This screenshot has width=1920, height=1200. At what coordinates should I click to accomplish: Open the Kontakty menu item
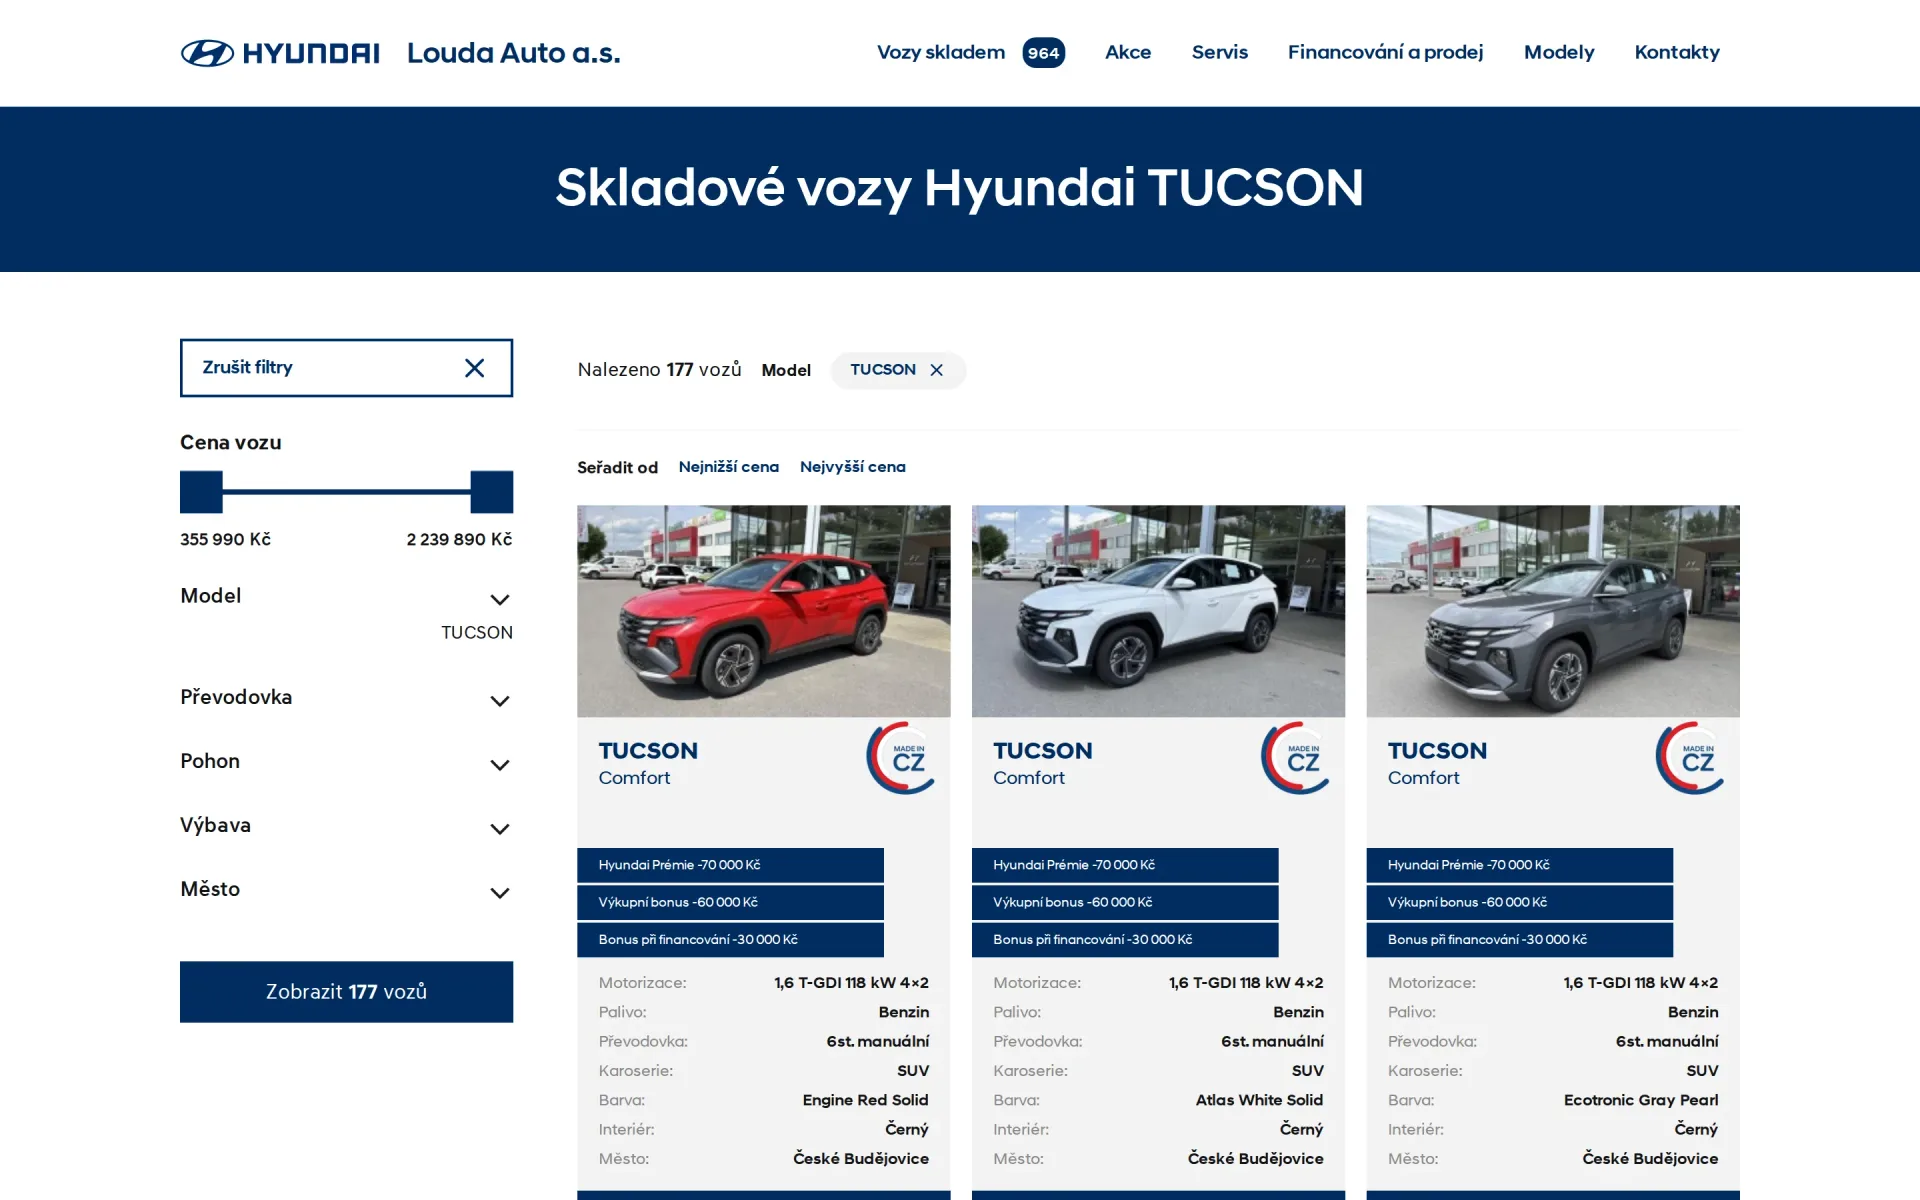coord(1677,52)
